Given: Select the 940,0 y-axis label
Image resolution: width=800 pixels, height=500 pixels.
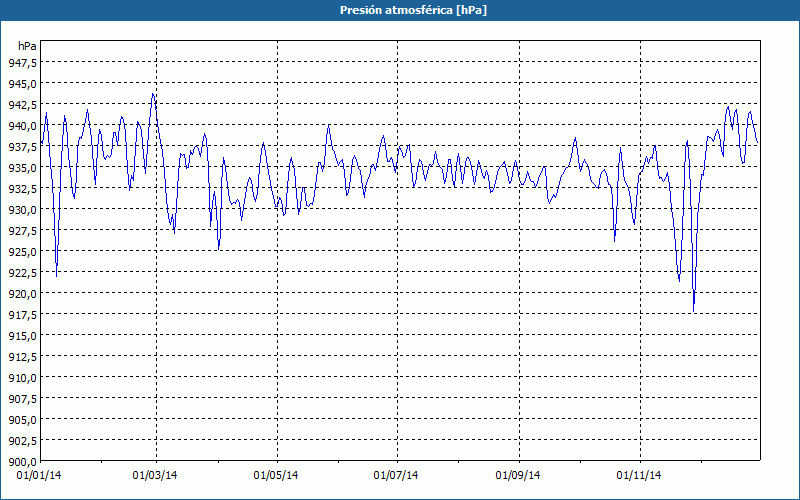Looking at the screenshot, I should click(x=22, y=125).
